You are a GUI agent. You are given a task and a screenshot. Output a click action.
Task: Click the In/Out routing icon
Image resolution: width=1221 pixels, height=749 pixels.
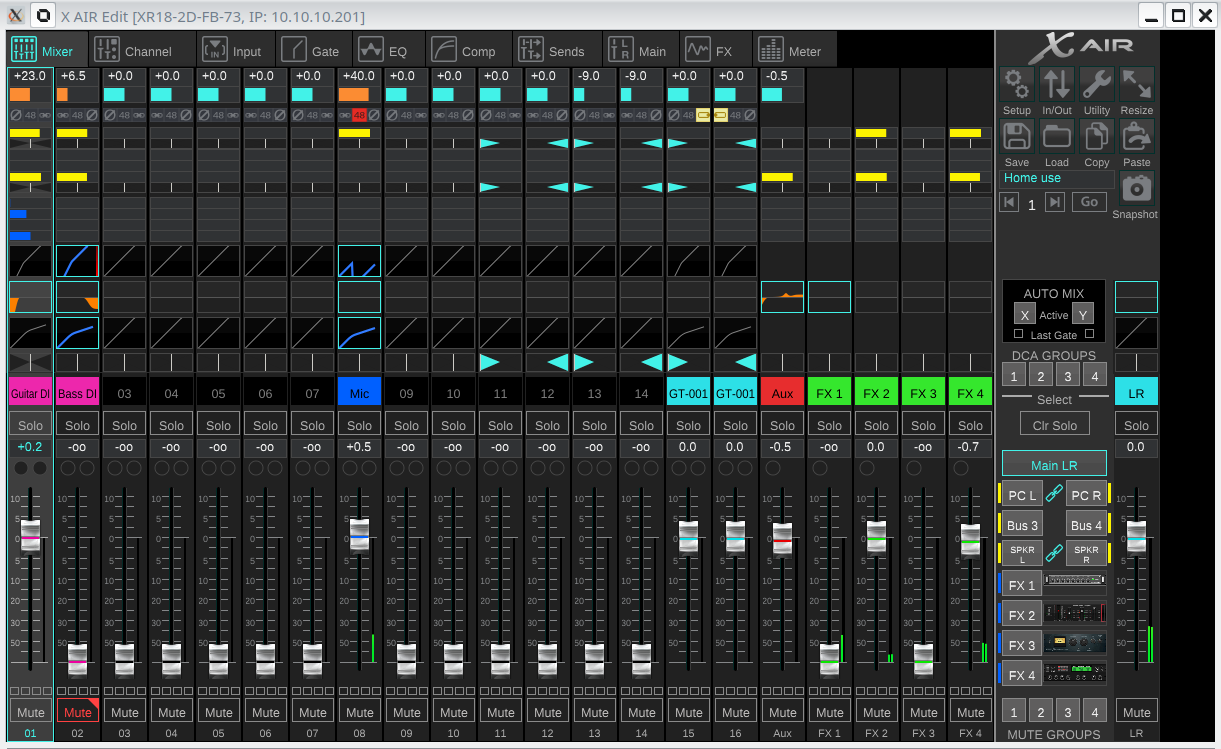[1057, 84]
